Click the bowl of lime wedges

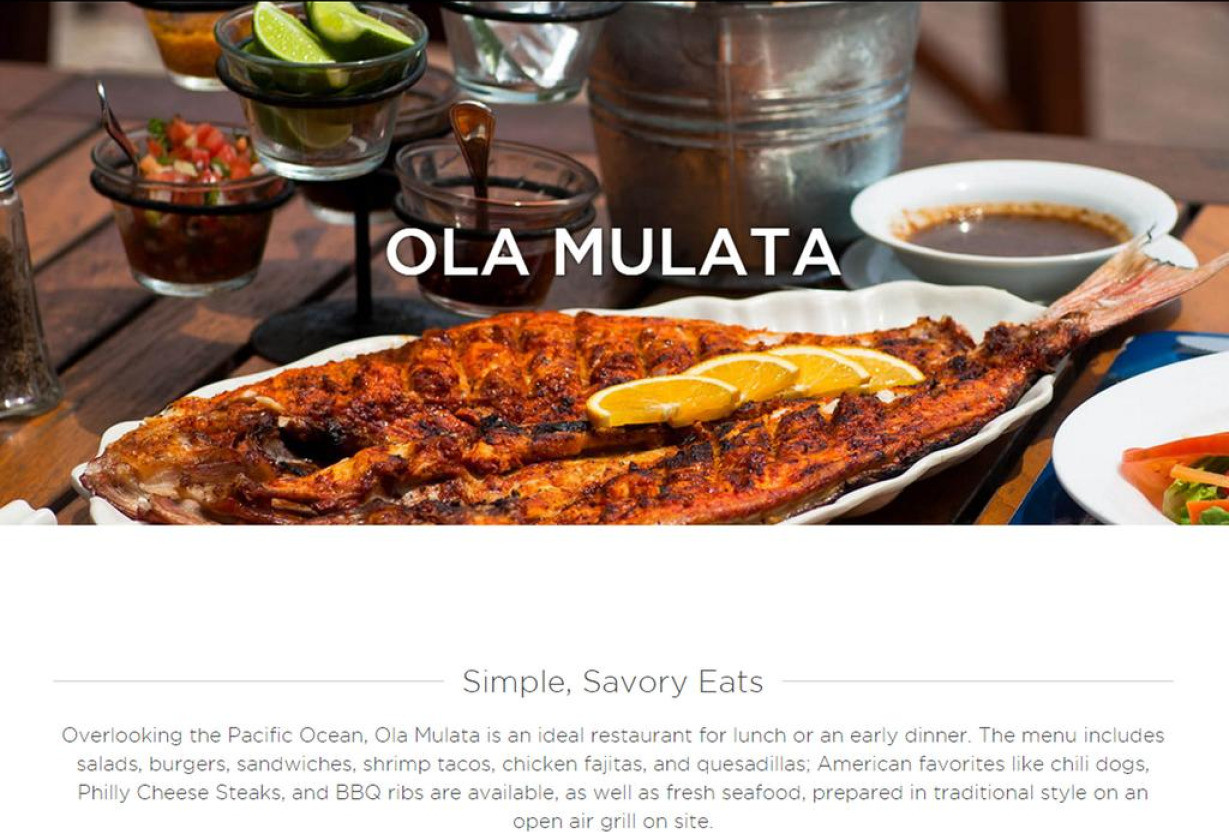[x=322, y=90]
